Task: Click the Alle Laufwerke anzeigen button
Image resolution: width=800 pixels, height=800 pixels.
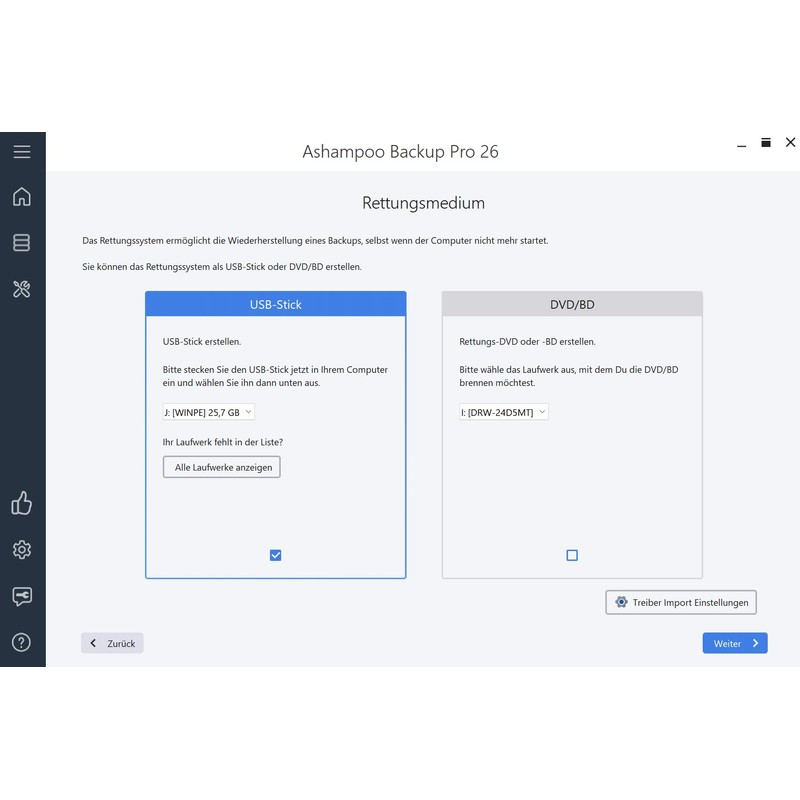Action: 221,466
